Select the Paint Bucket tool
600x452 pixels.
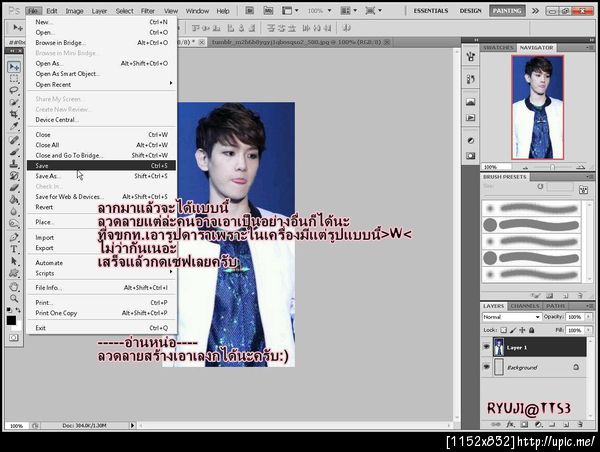tap(14, 199)
